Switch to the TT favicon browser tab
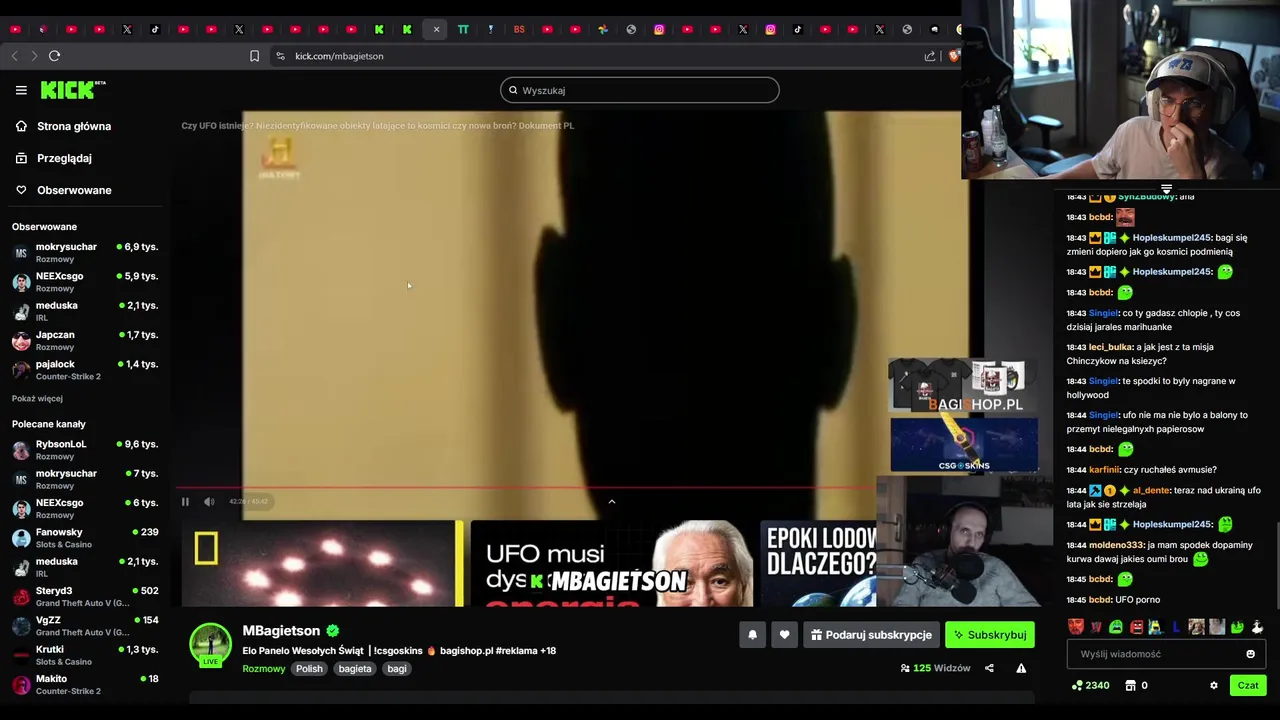Viewport: 1280px width, 720px height. point(463,30)
